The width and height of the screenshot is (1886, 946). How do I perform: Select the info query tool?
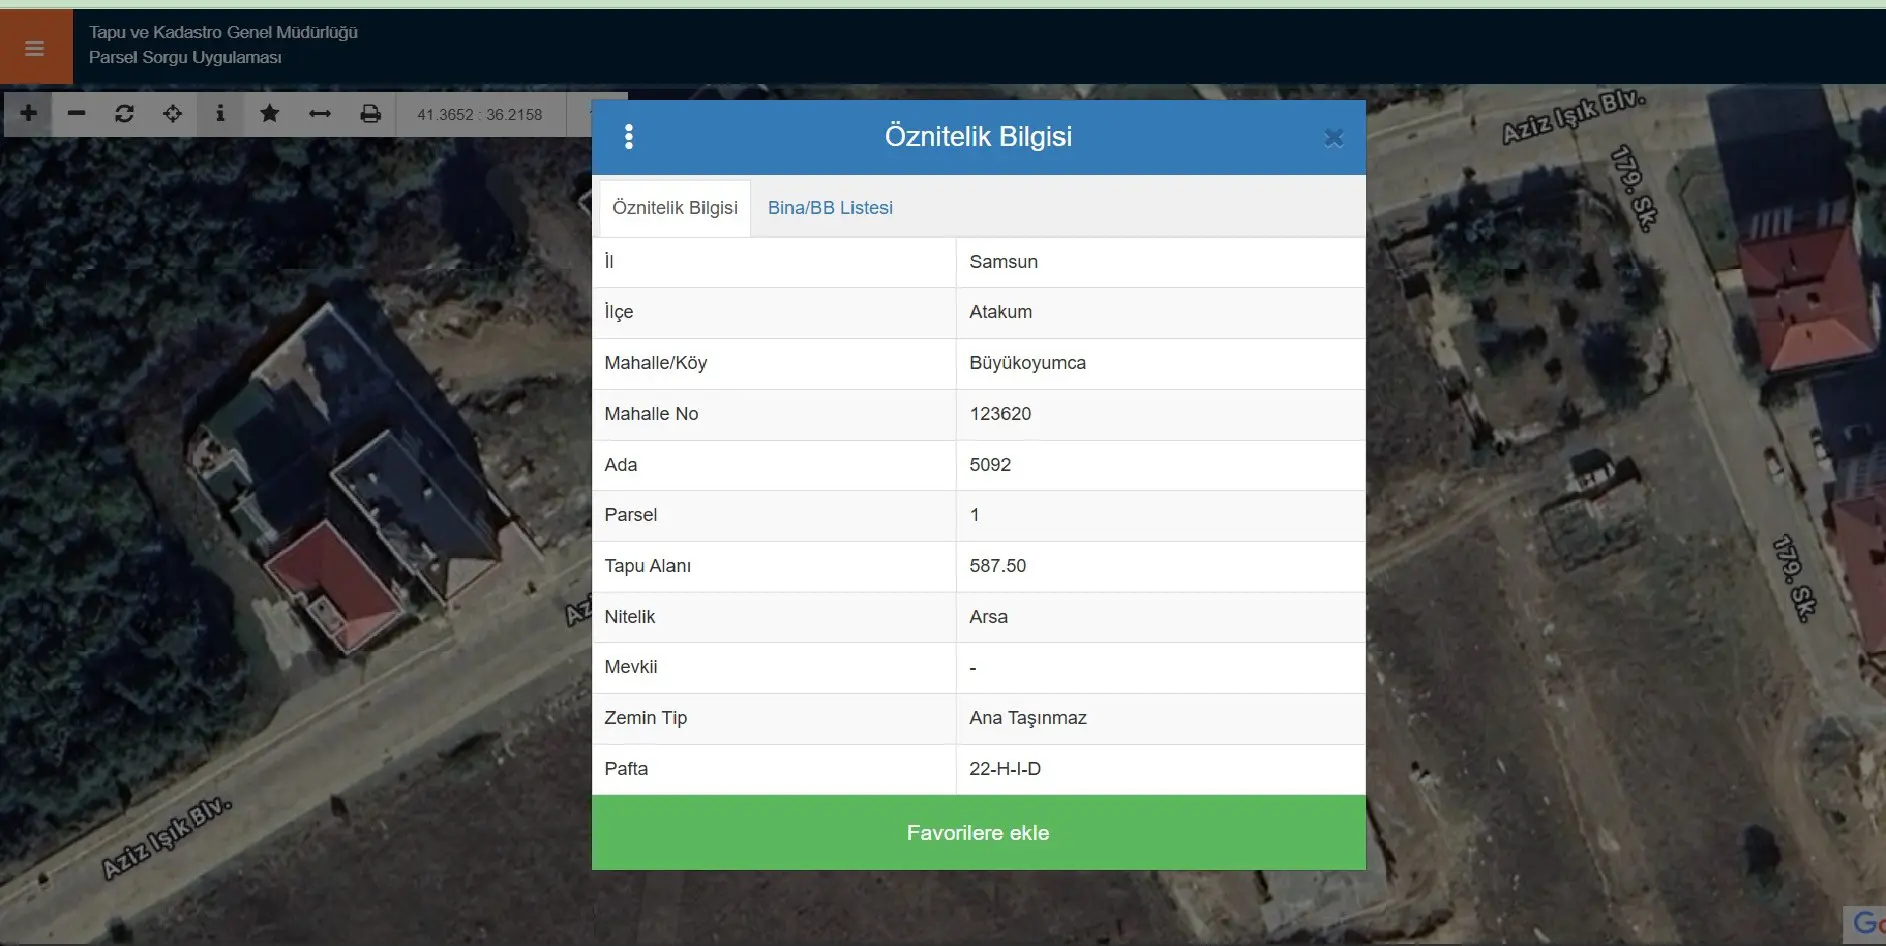tap(220, 113)
